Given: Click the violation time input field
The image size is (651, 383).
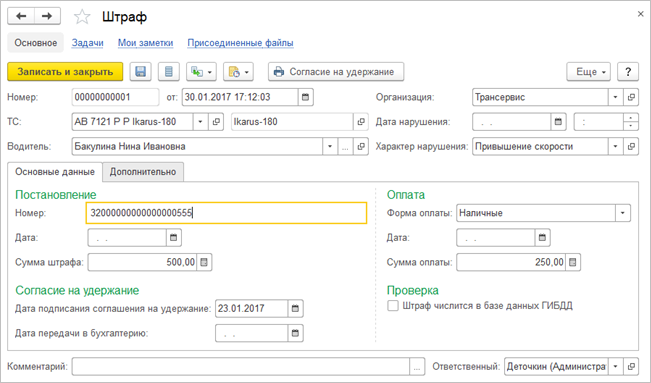Looking at the screenshot, I should (599, 122).
